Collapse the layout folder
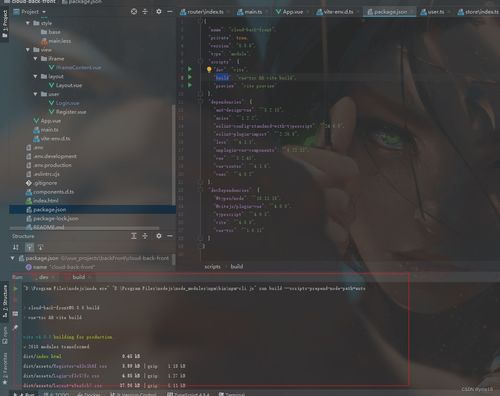Image resolution: width=500 pixels, height=396 pixels. 35,76
